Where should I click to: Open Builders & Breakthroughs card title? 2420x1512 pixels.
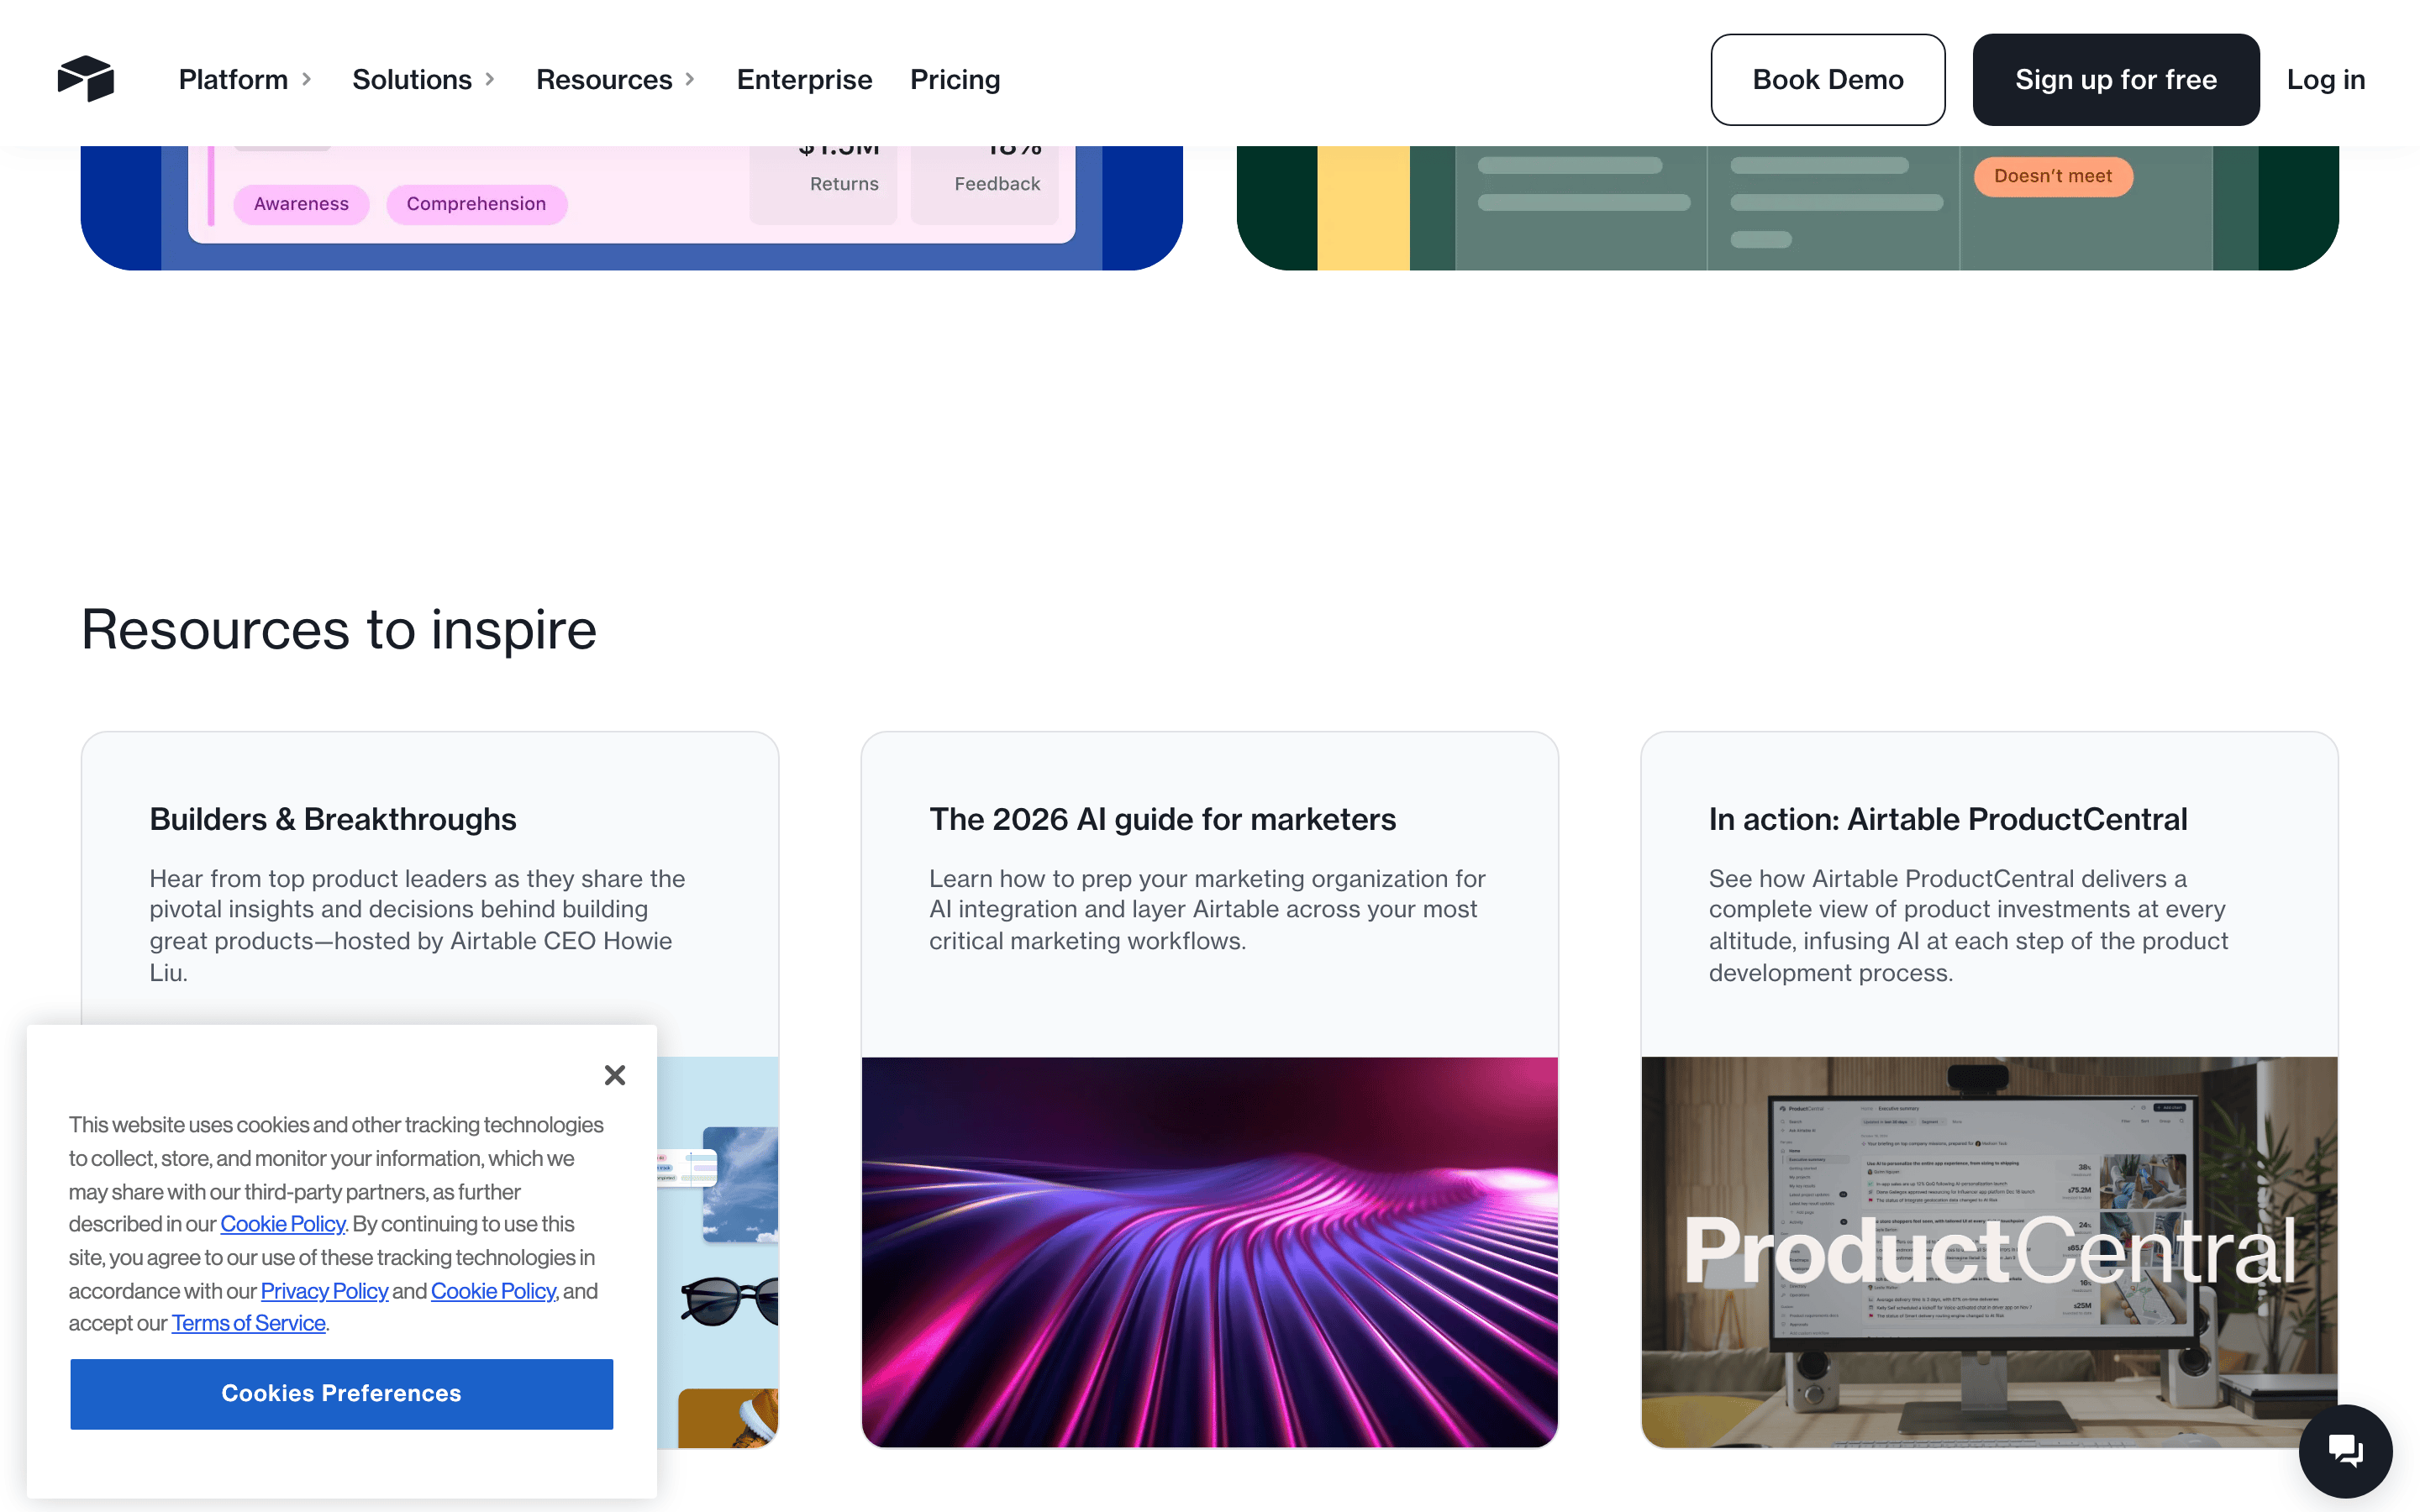point(333,819)
